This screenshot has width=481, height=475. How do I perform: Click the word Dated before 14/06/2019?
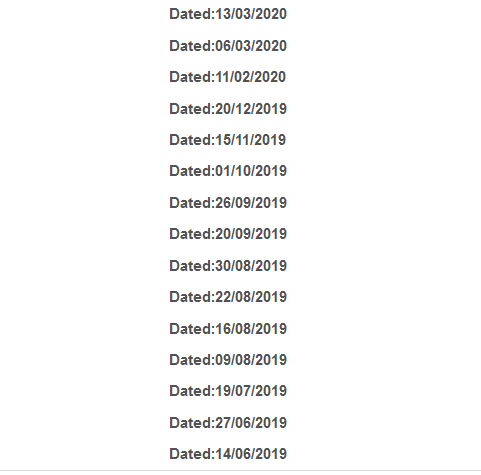pyautogui.click(x=190, y=454)
